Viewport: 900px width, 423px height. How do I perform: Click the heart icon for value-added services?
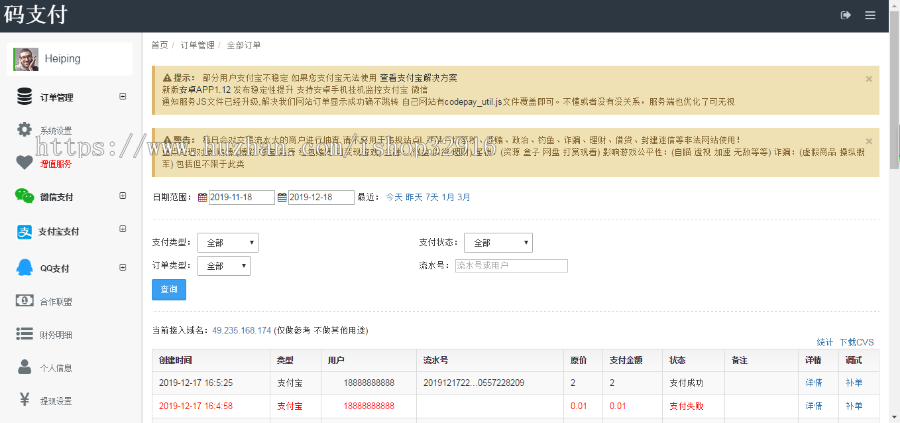tap(24, 164)
